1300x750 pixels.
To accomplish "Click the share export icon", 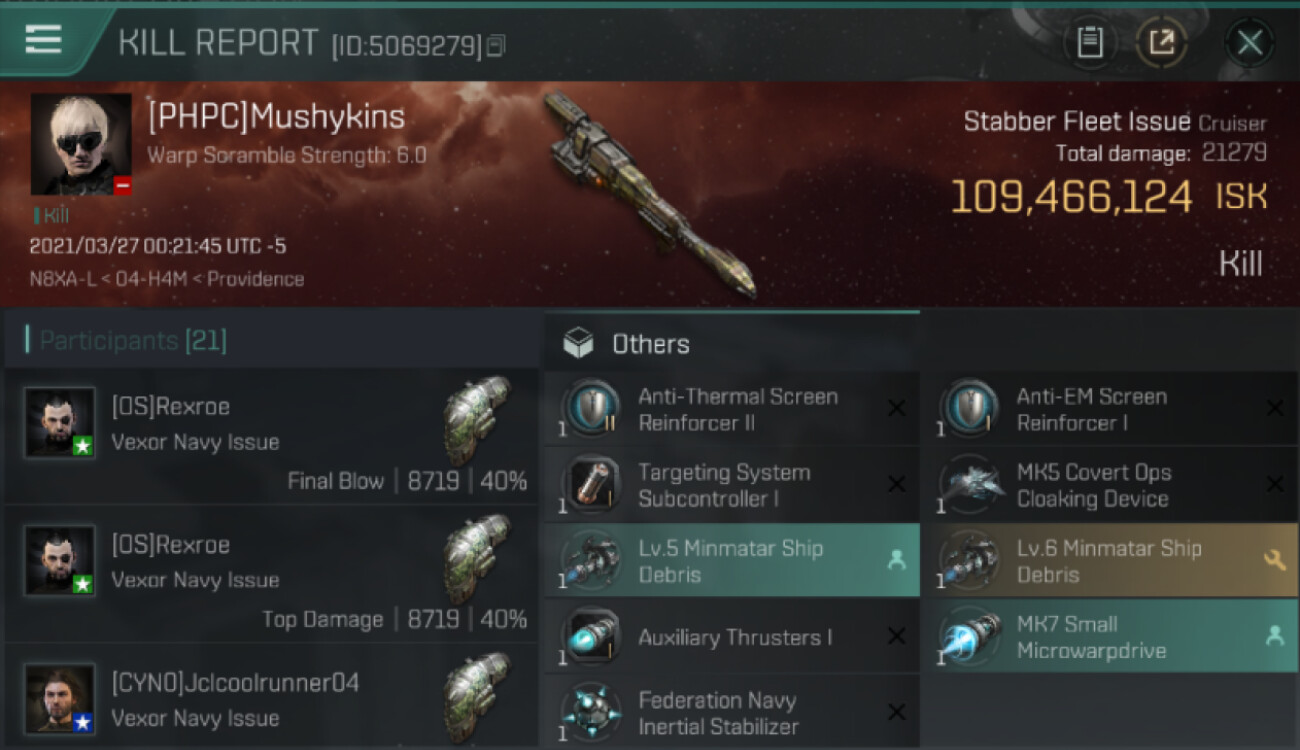I will [1161, 42].
